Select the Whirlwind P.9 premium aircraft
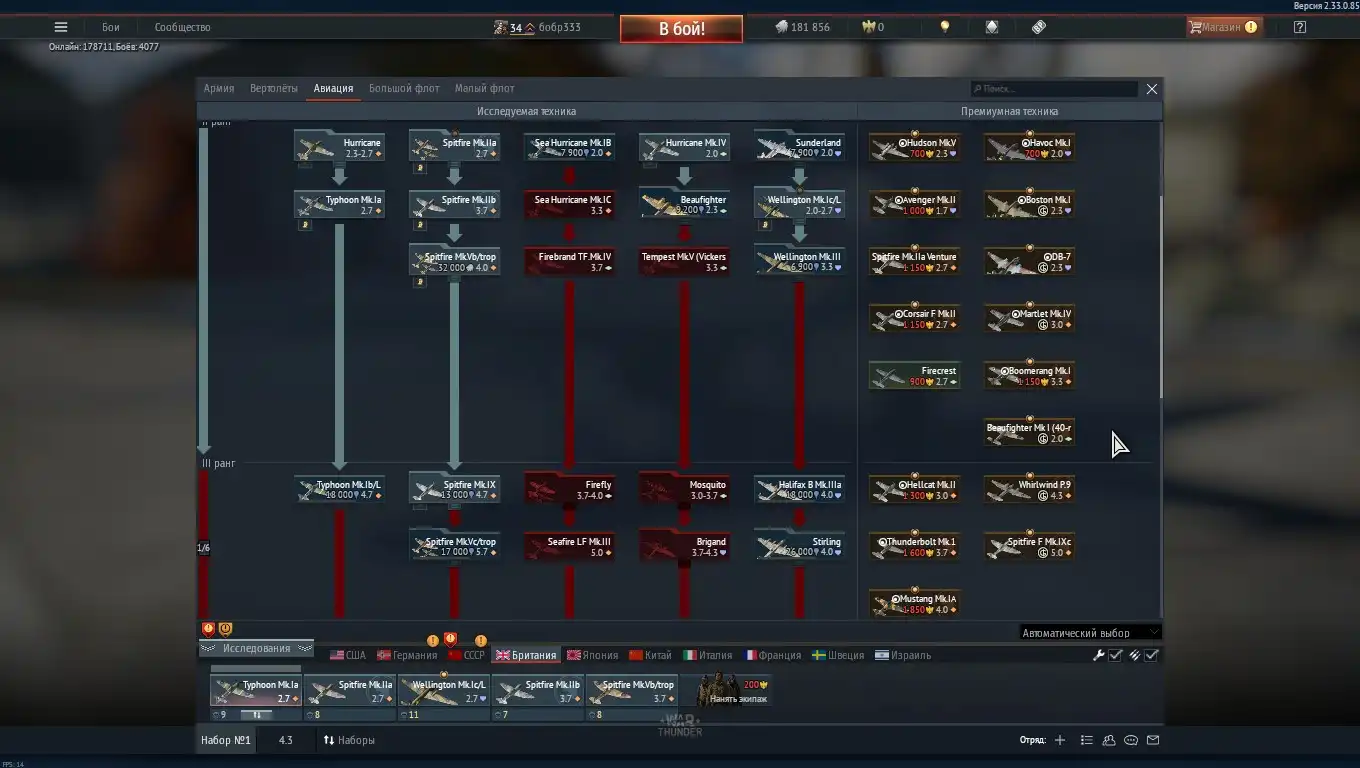The image size is (1360, 768). [1030, 490]
